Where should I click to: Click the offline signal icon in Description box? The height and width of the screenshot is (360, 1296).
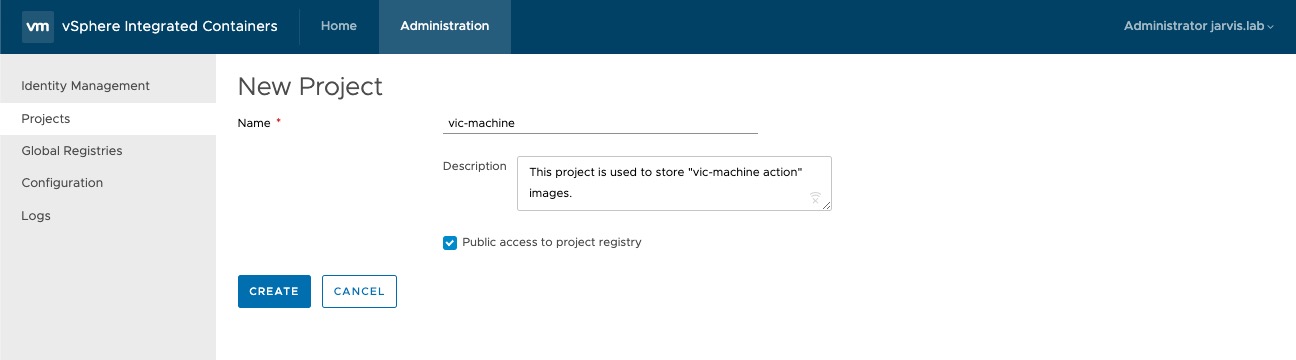coord(815,198)
